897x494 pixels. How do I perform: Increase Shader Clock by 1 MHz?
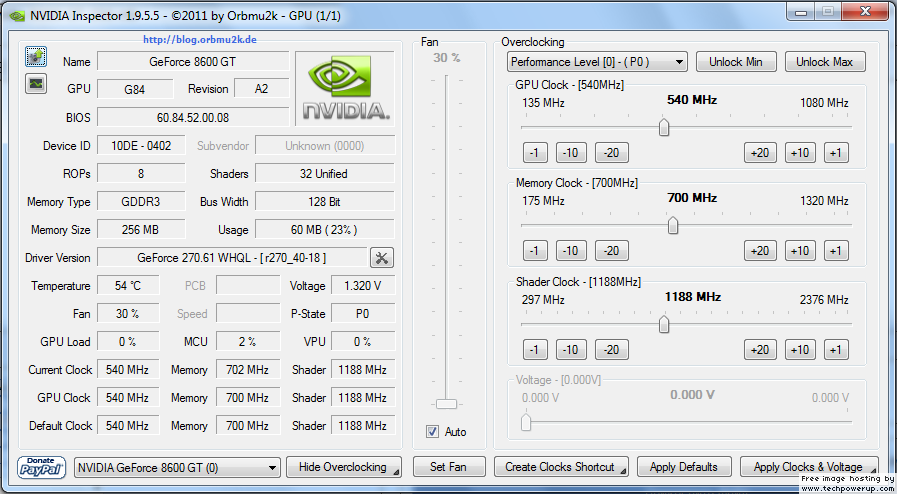(836, 349)
